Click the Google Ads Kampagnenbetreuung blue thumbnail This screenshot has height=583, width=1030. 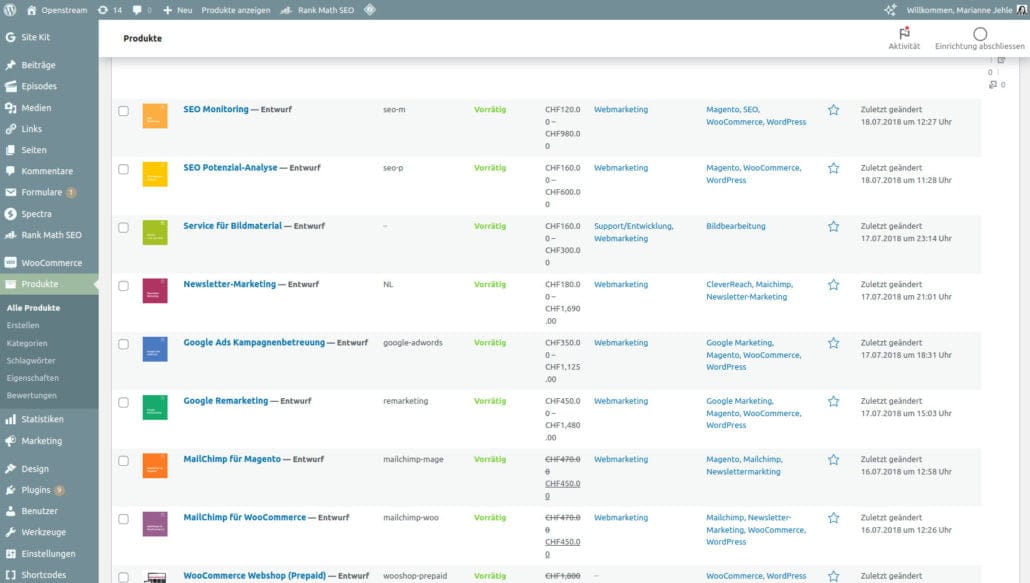(x=155, y=349)
